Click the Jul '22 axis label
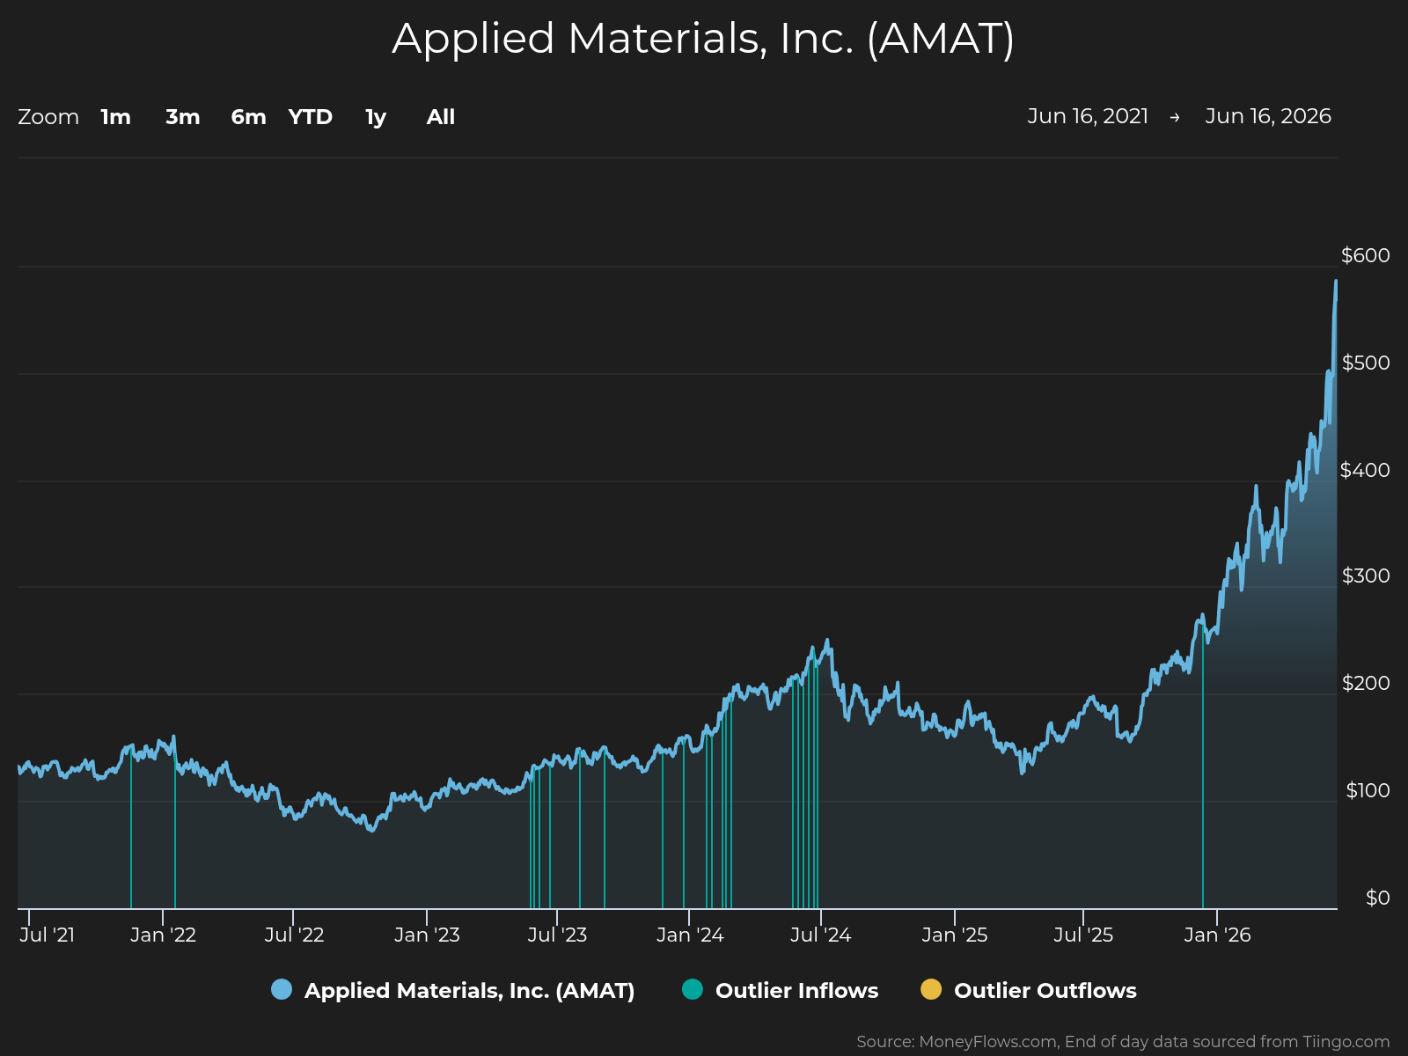Image resolution: width=1408 pixels, height=1056 pixels. (x=294, y=935)
